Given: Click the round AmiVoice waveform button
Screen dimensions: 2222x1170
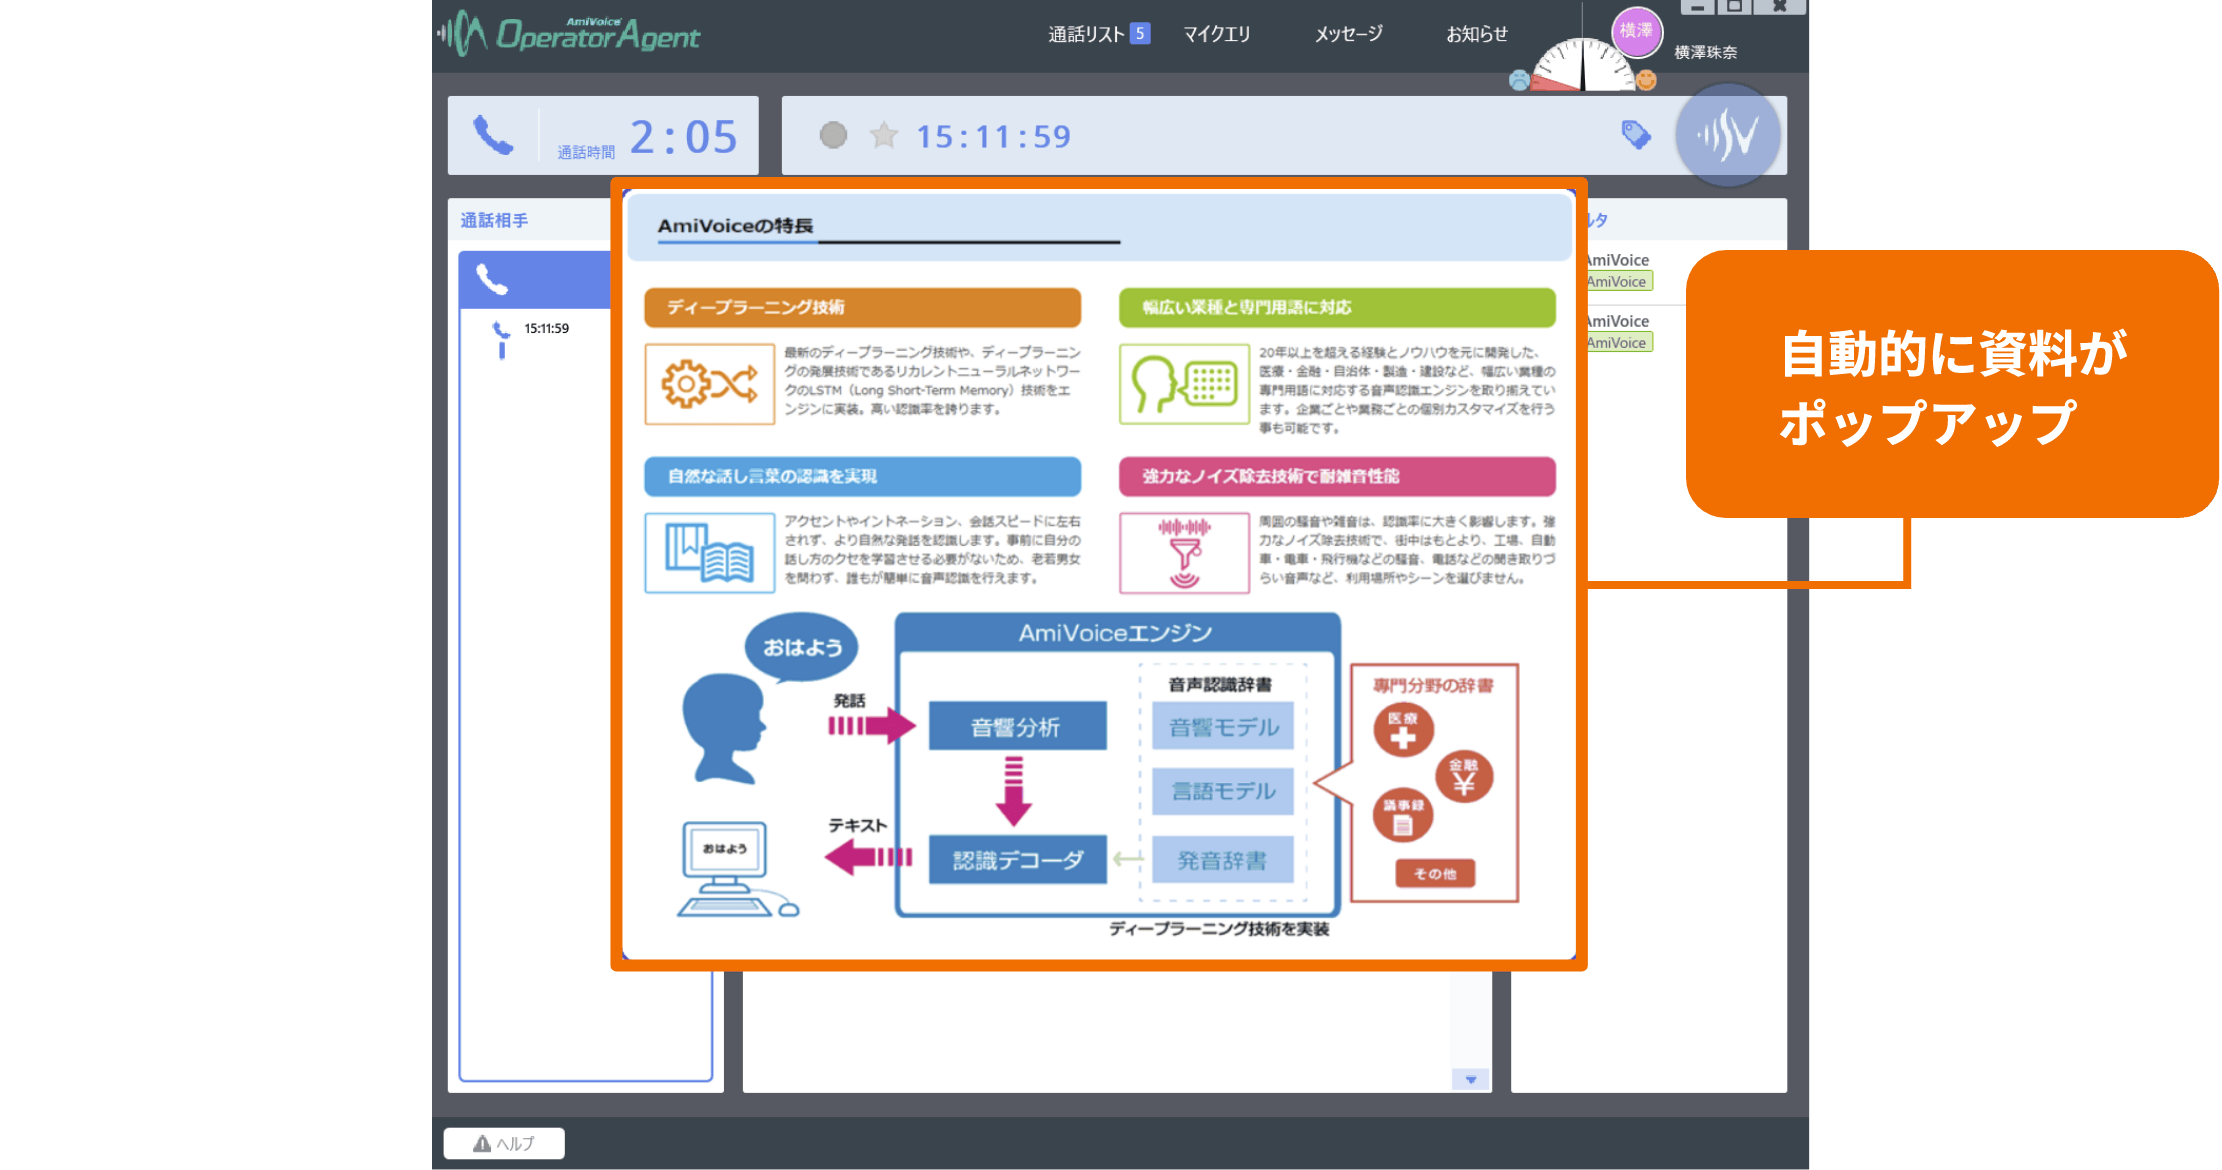Looking at the screenshot, I should point(1728,135).
